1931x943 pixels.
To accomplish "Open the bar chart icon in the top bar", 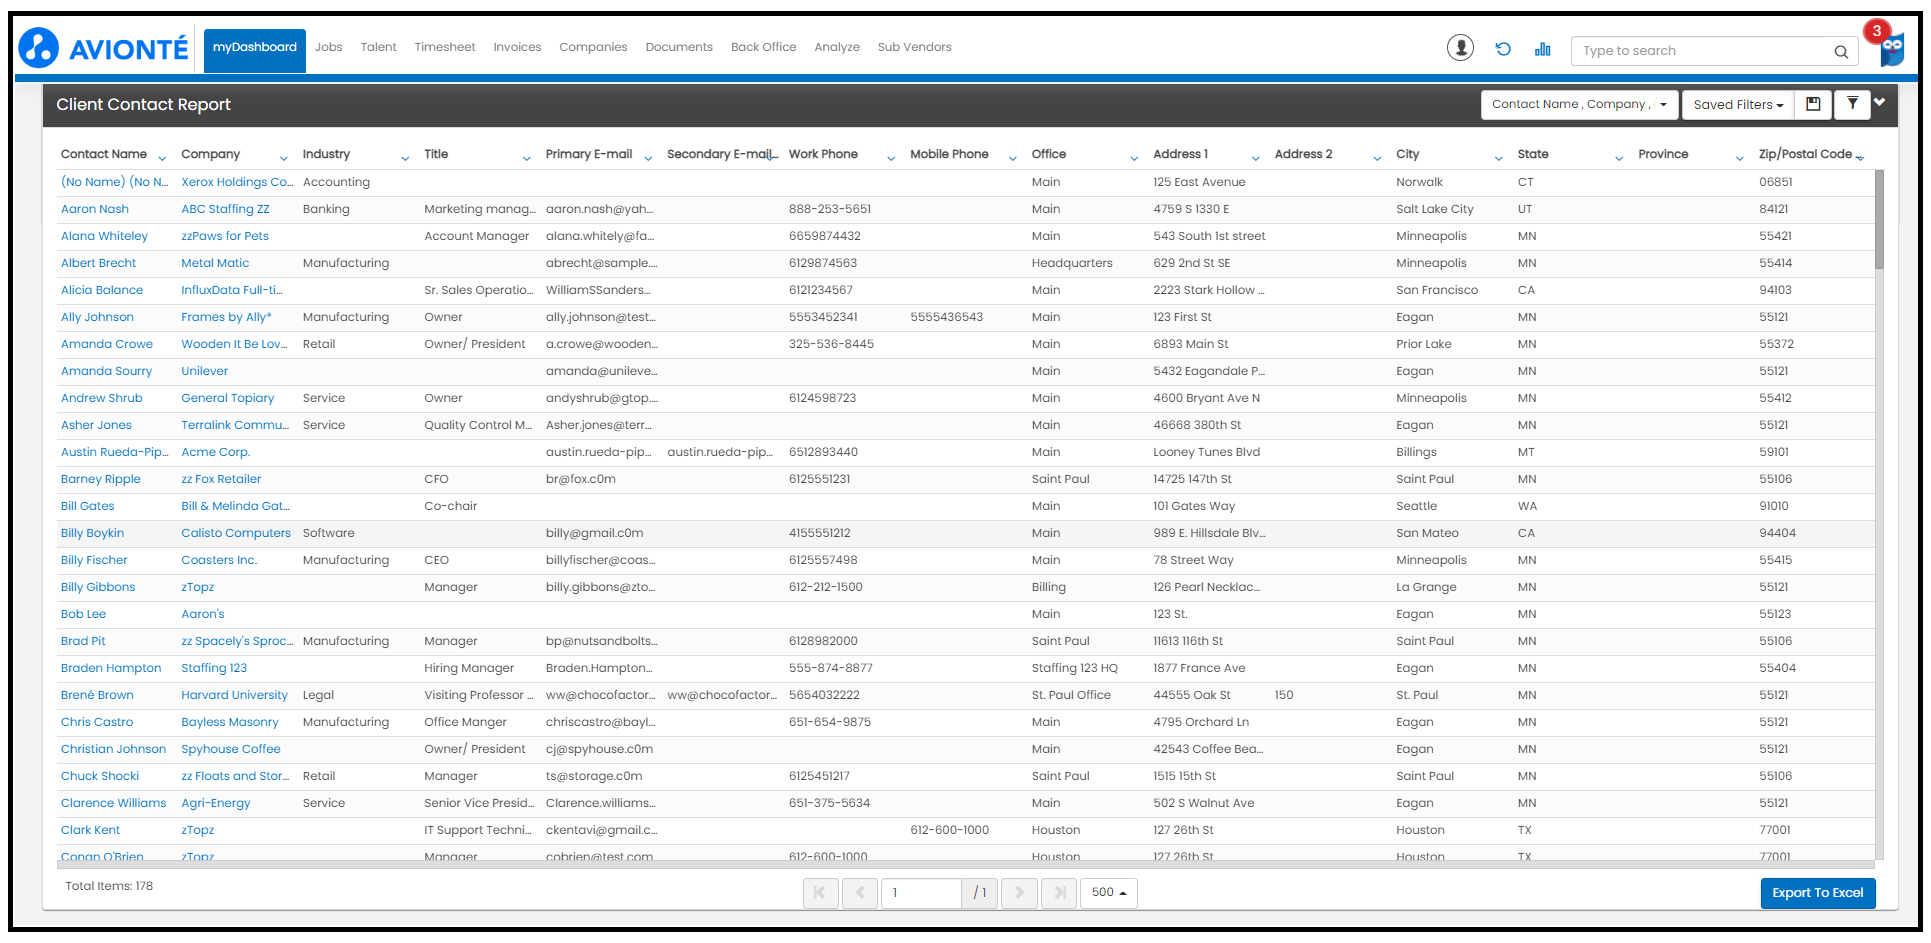I will click(1543, 49).
